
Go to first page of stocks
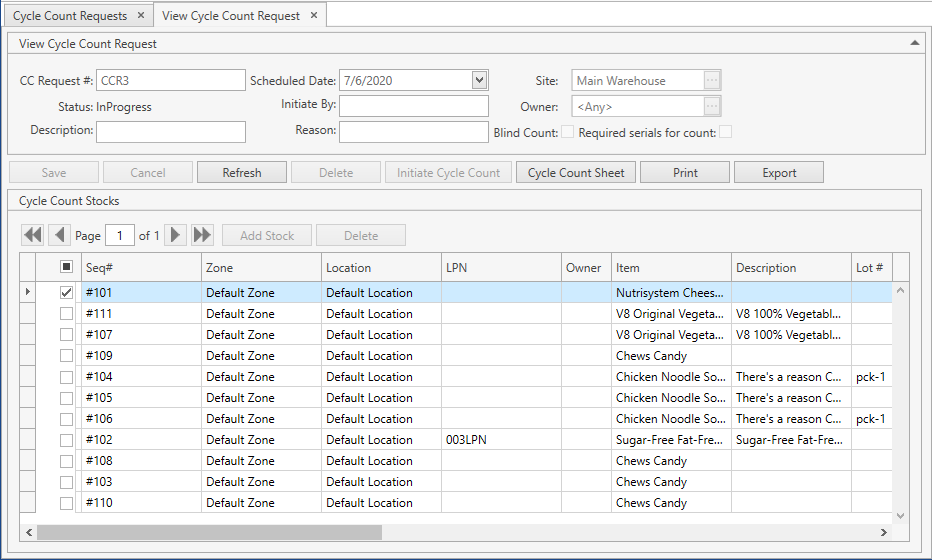[33, 235]
